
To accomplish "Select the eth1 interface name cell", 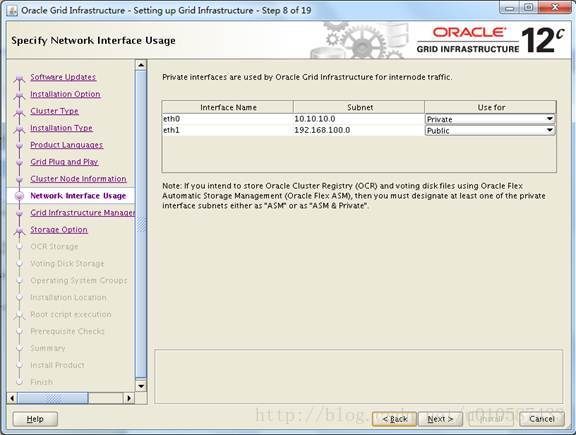I will click(228, 130).
